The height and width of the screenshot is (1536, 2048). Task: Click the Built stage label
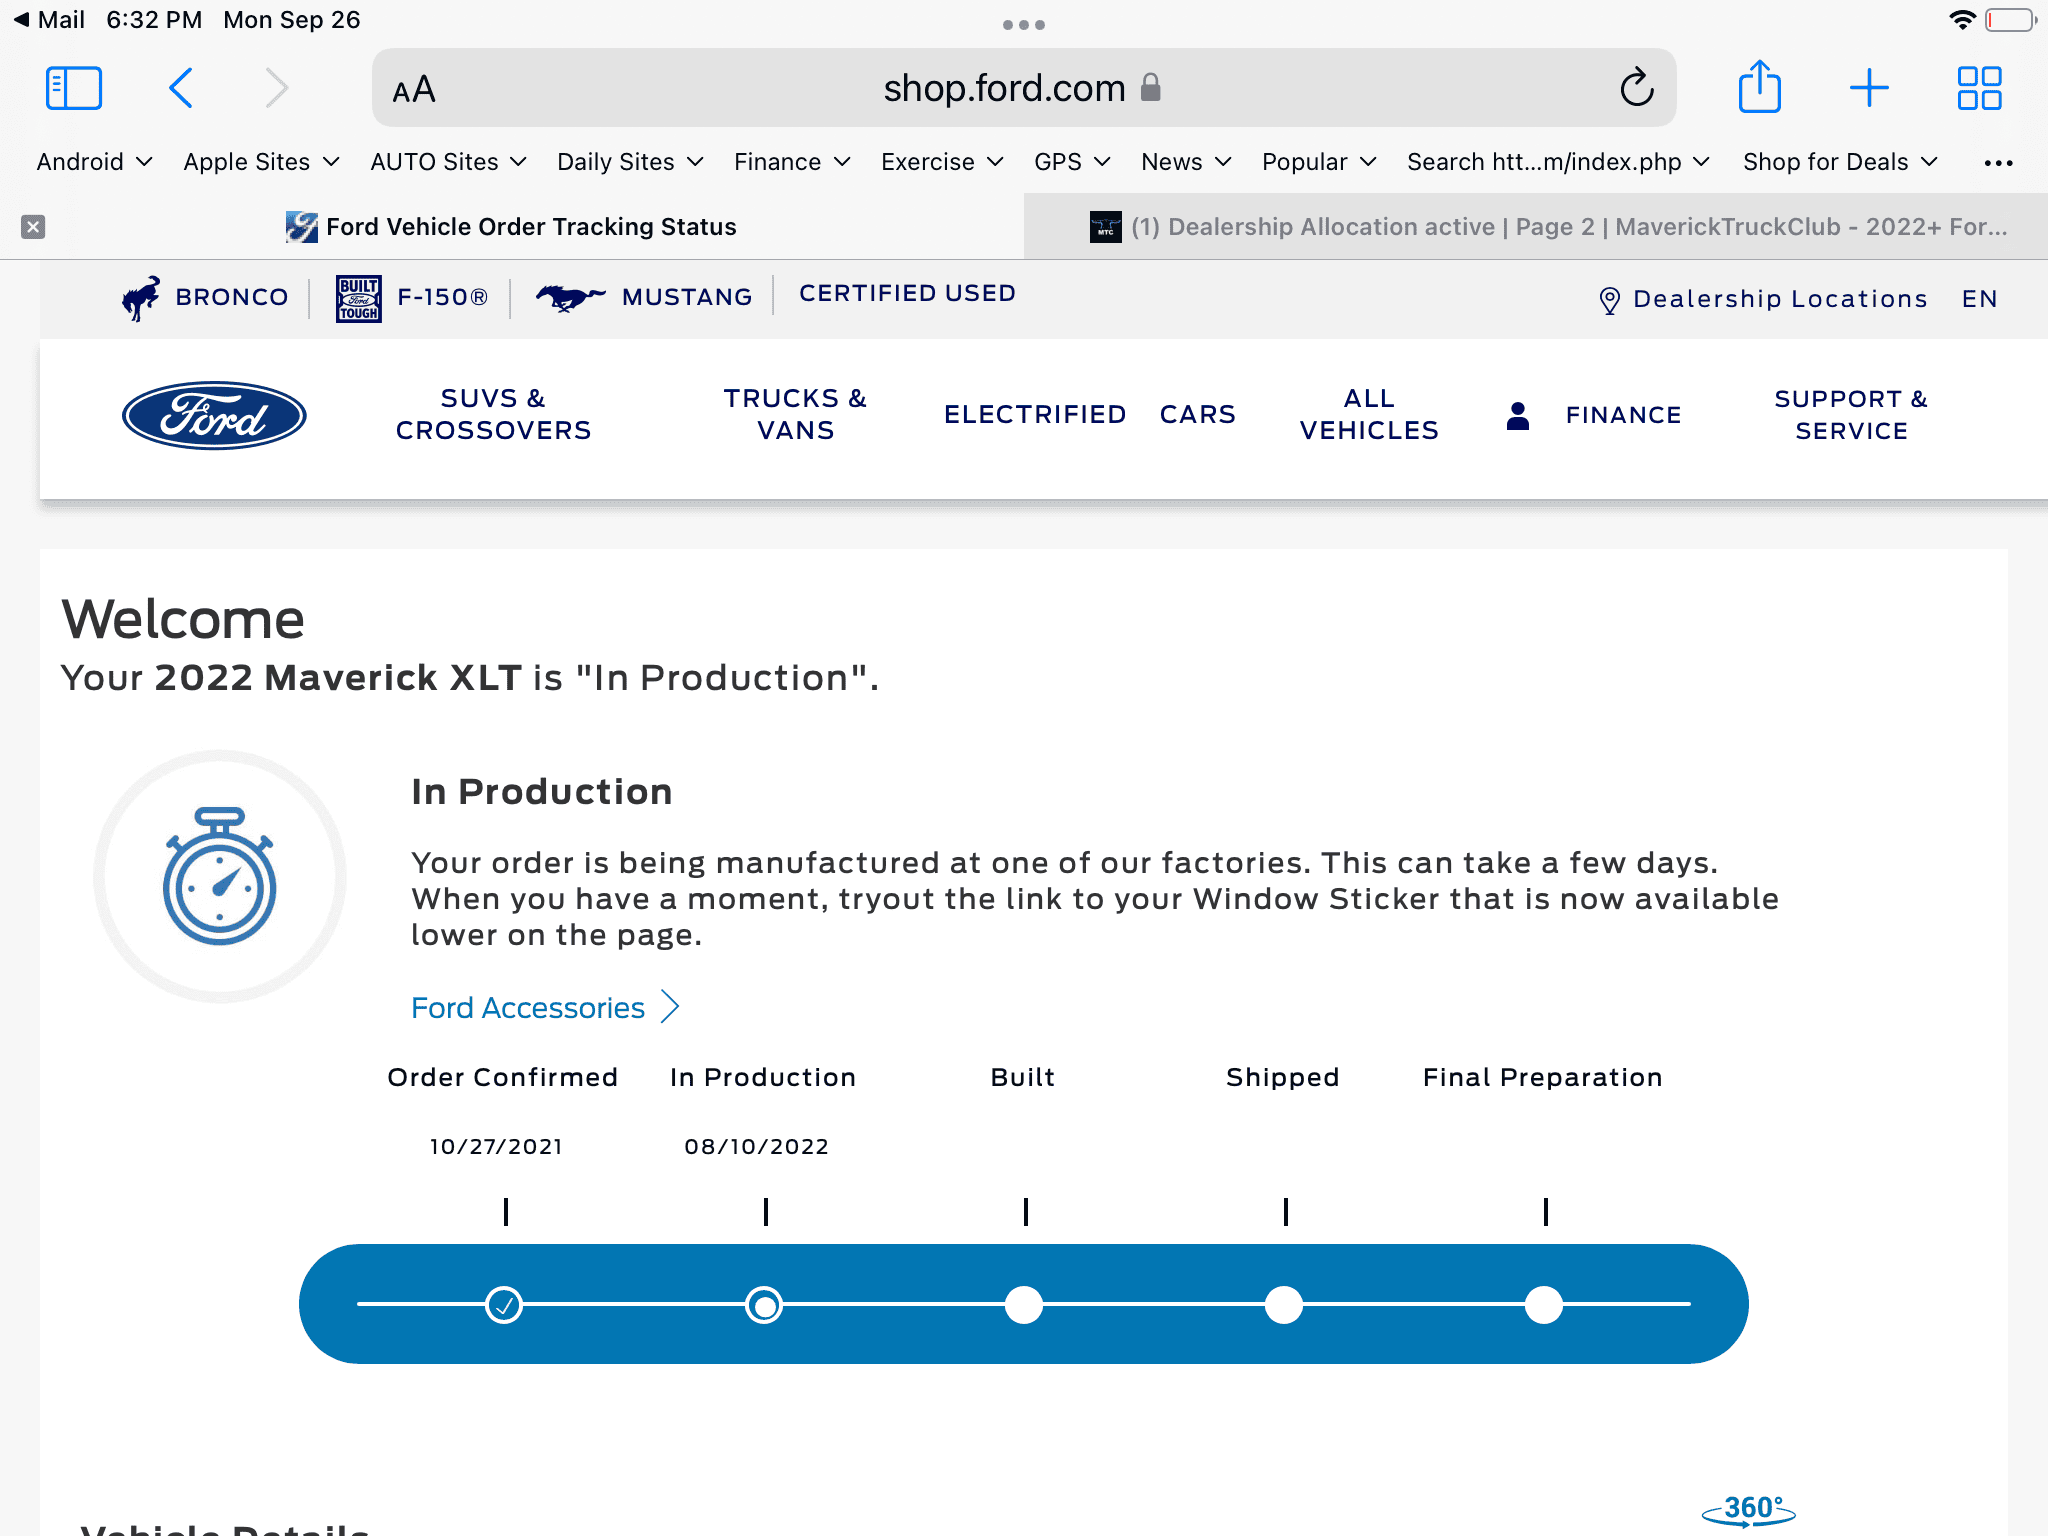coord(1023,1077)
